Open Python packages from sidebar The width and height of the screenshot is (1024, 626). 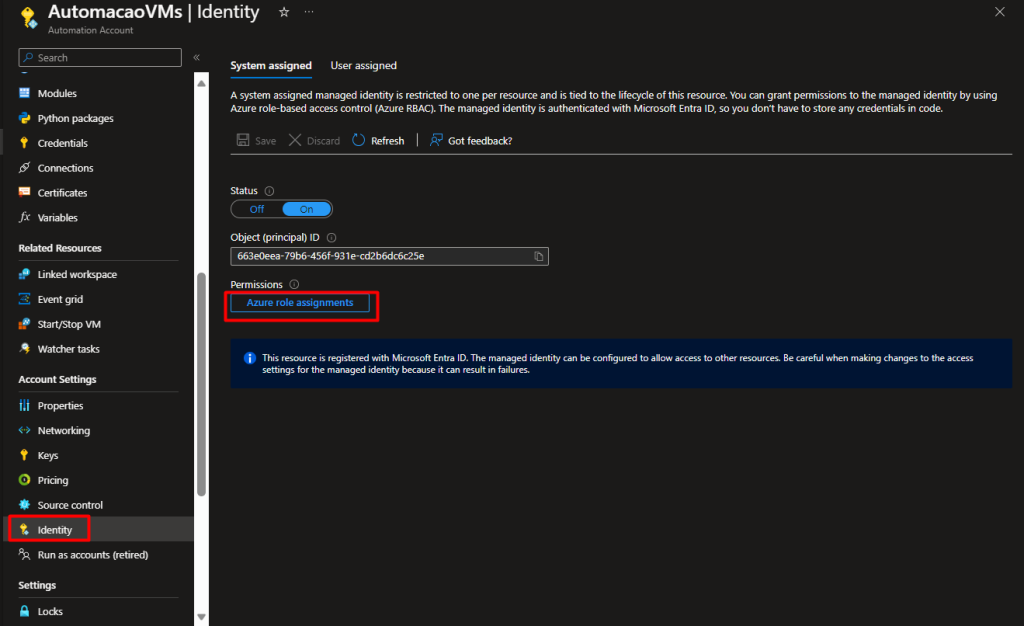(x=75, y=118)
